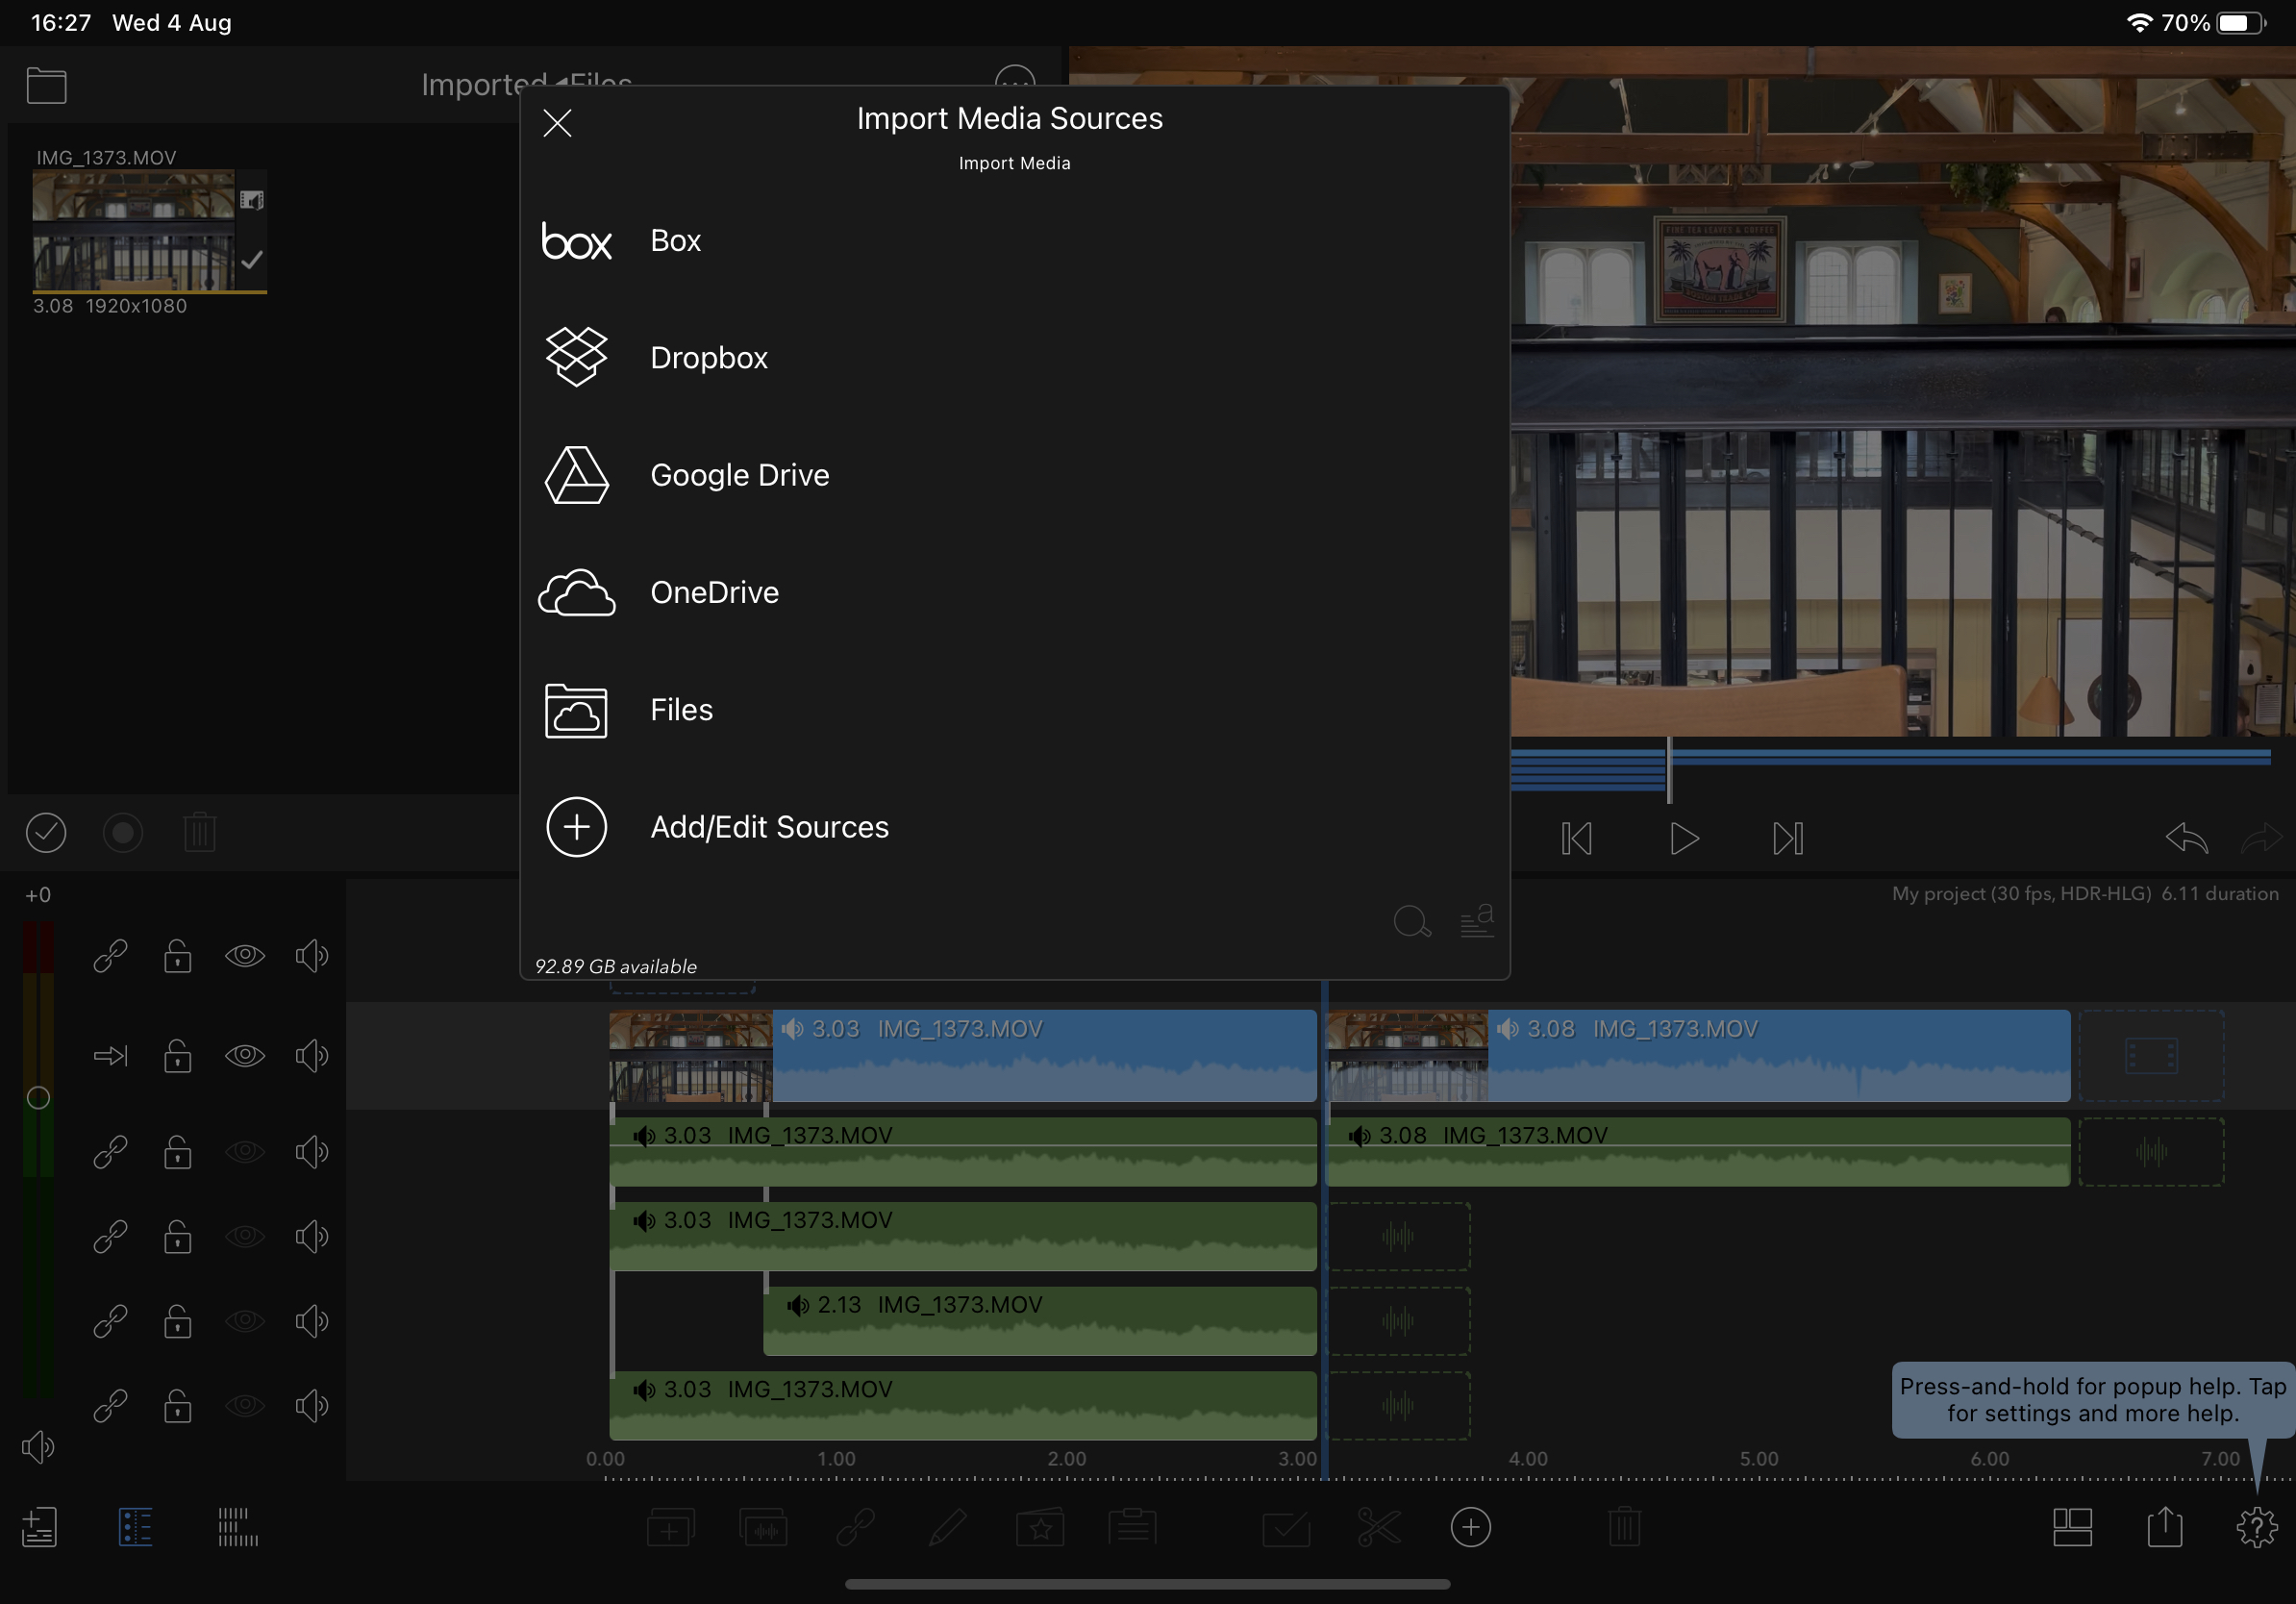Play the preview video
Screen dimensions: 2296x1604
(1684, 838)
